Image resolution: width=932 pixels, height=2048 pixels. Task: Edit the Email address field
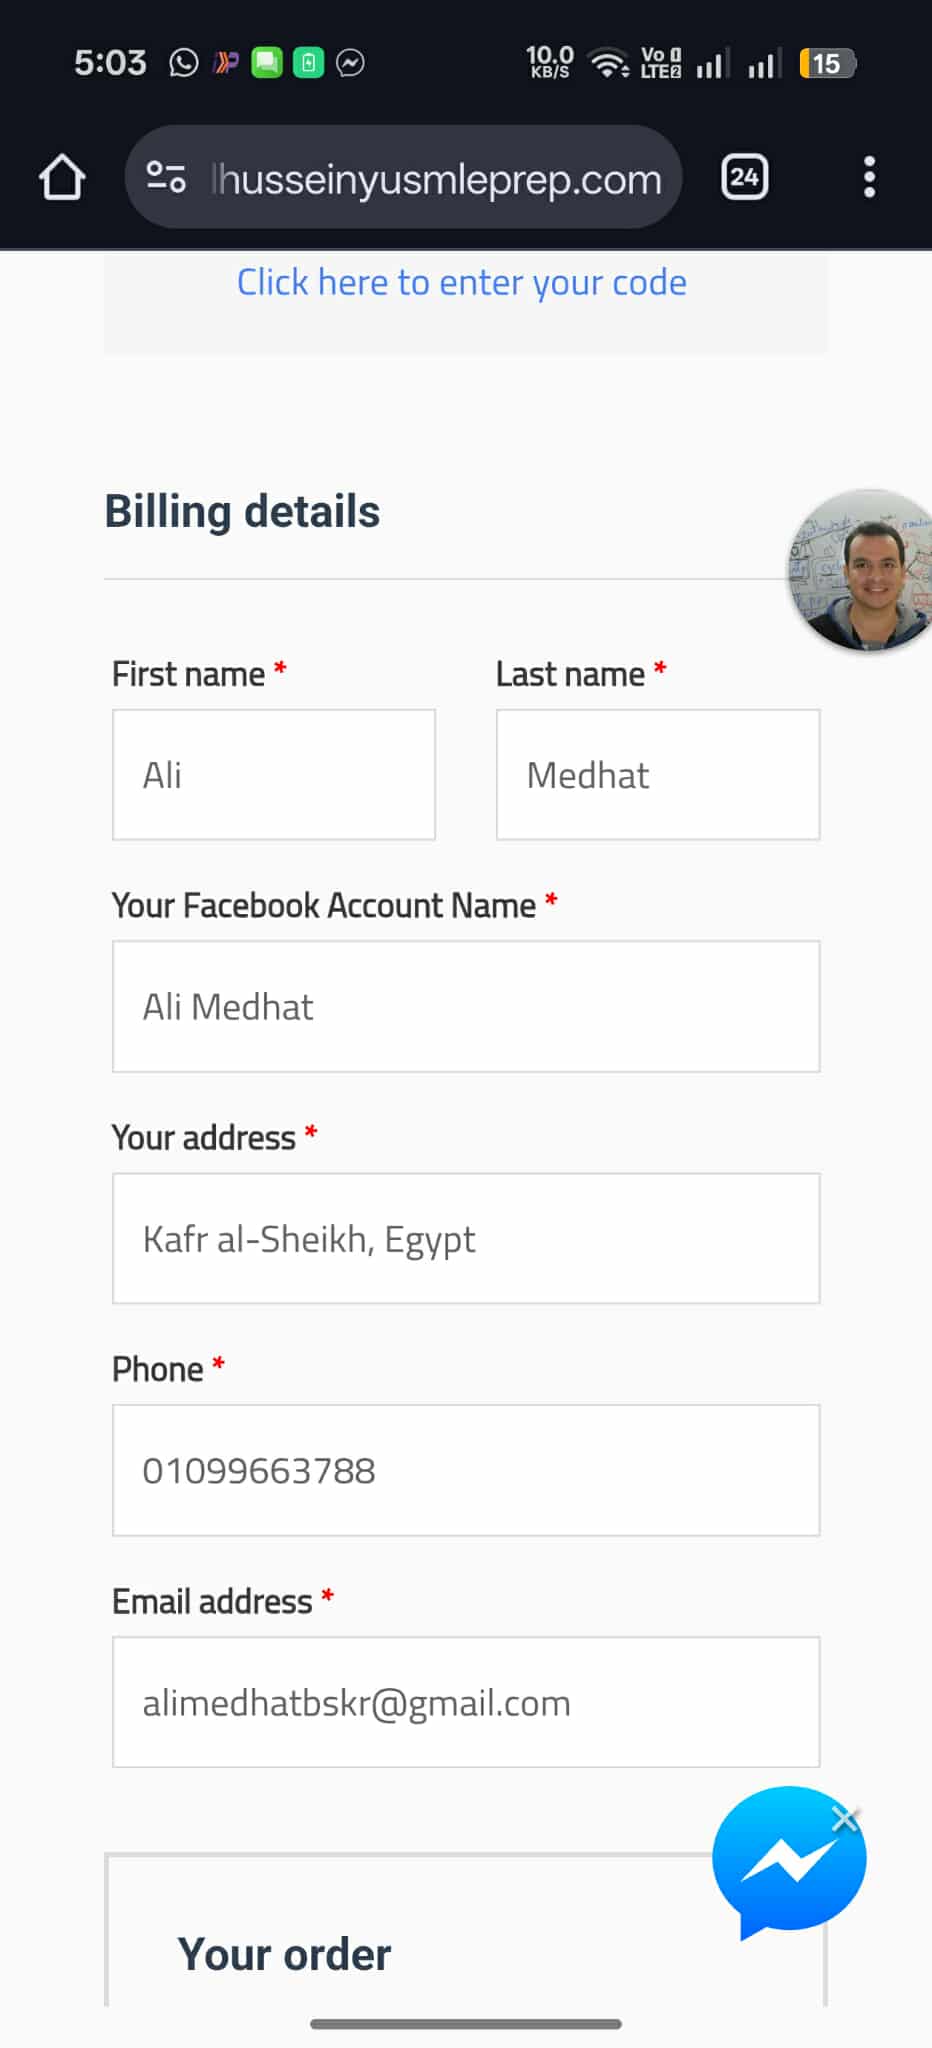coord(466,1702)
